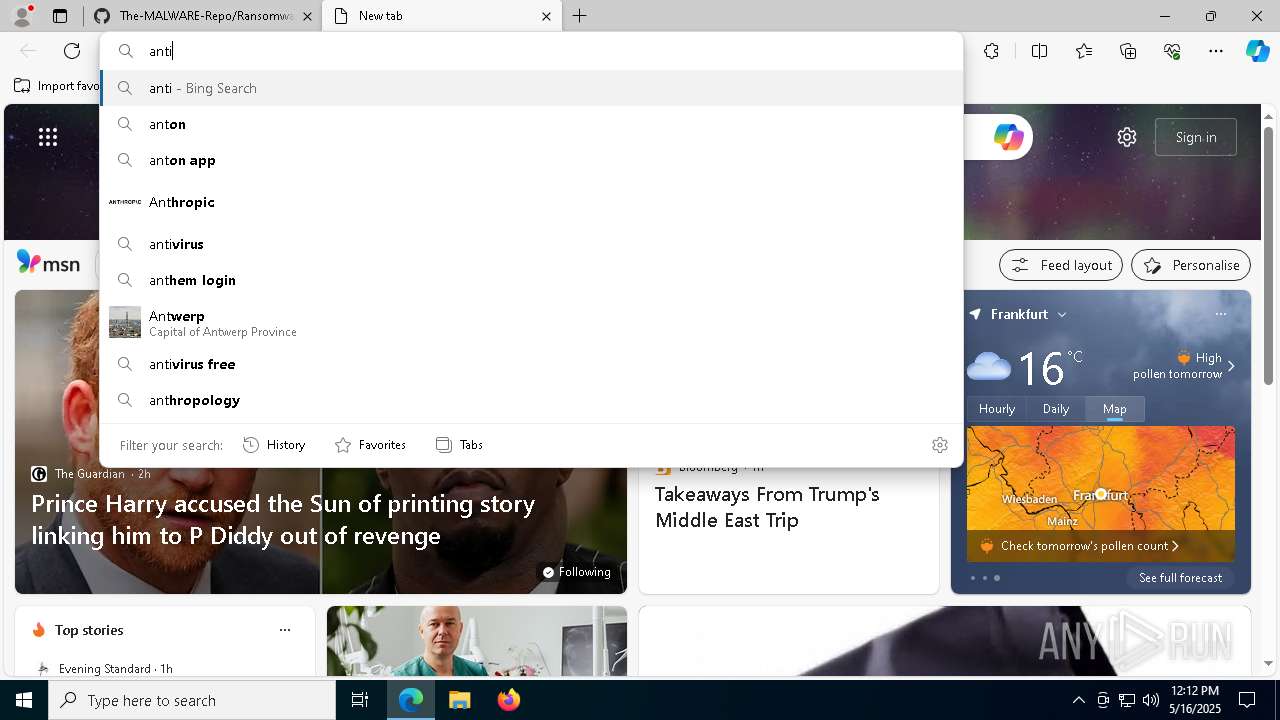Image resolution: width=1280 pixels, height=720 pixels.
Task: Open Settings and more ellipsis menu
Action: click(1216, 51)
